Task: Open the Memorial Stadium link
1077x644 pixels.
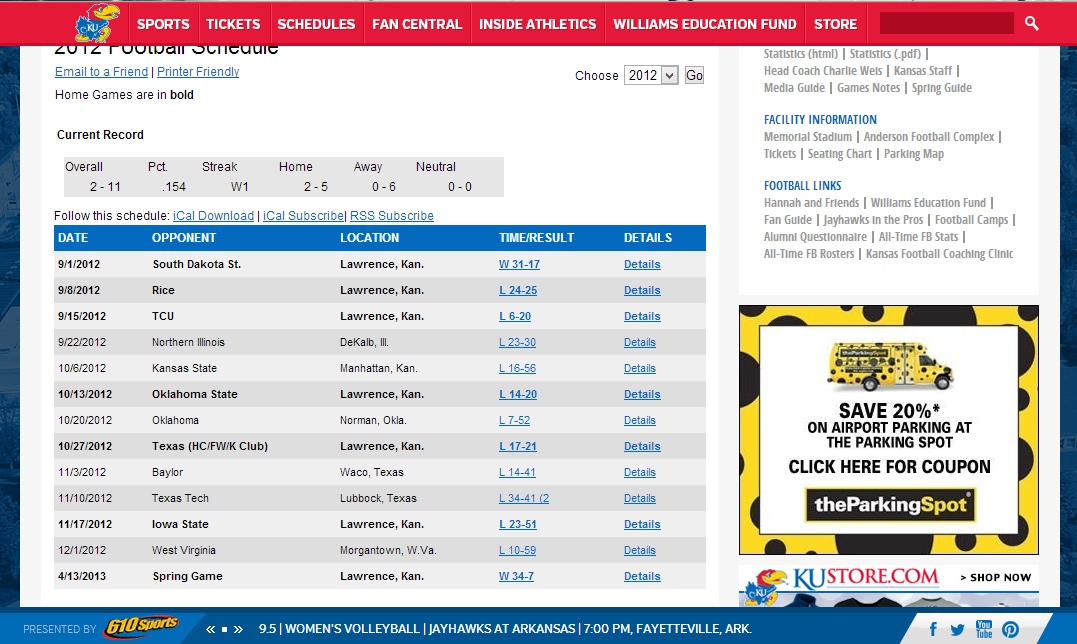Action: pyautogui.click(x=808, y=137)
